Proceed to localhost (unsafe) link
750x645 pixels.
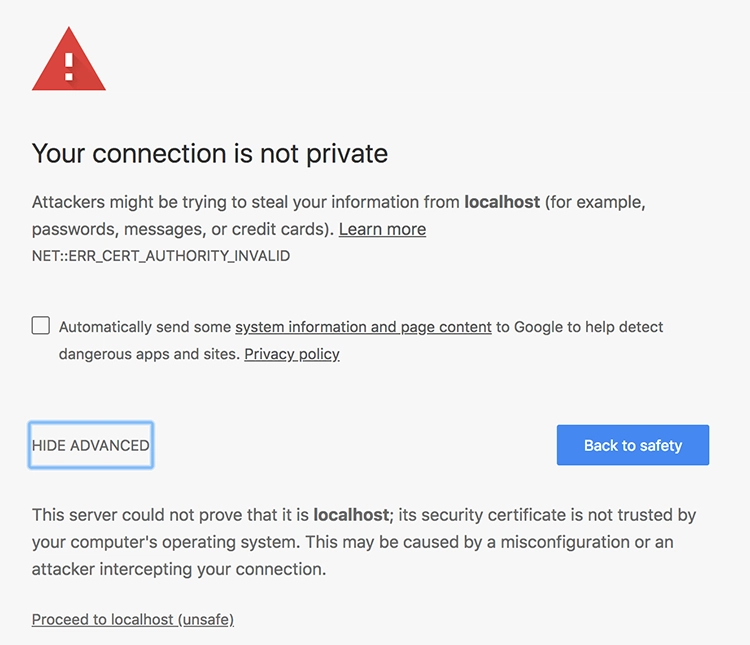pyautogui.click(x=132, y=620)
